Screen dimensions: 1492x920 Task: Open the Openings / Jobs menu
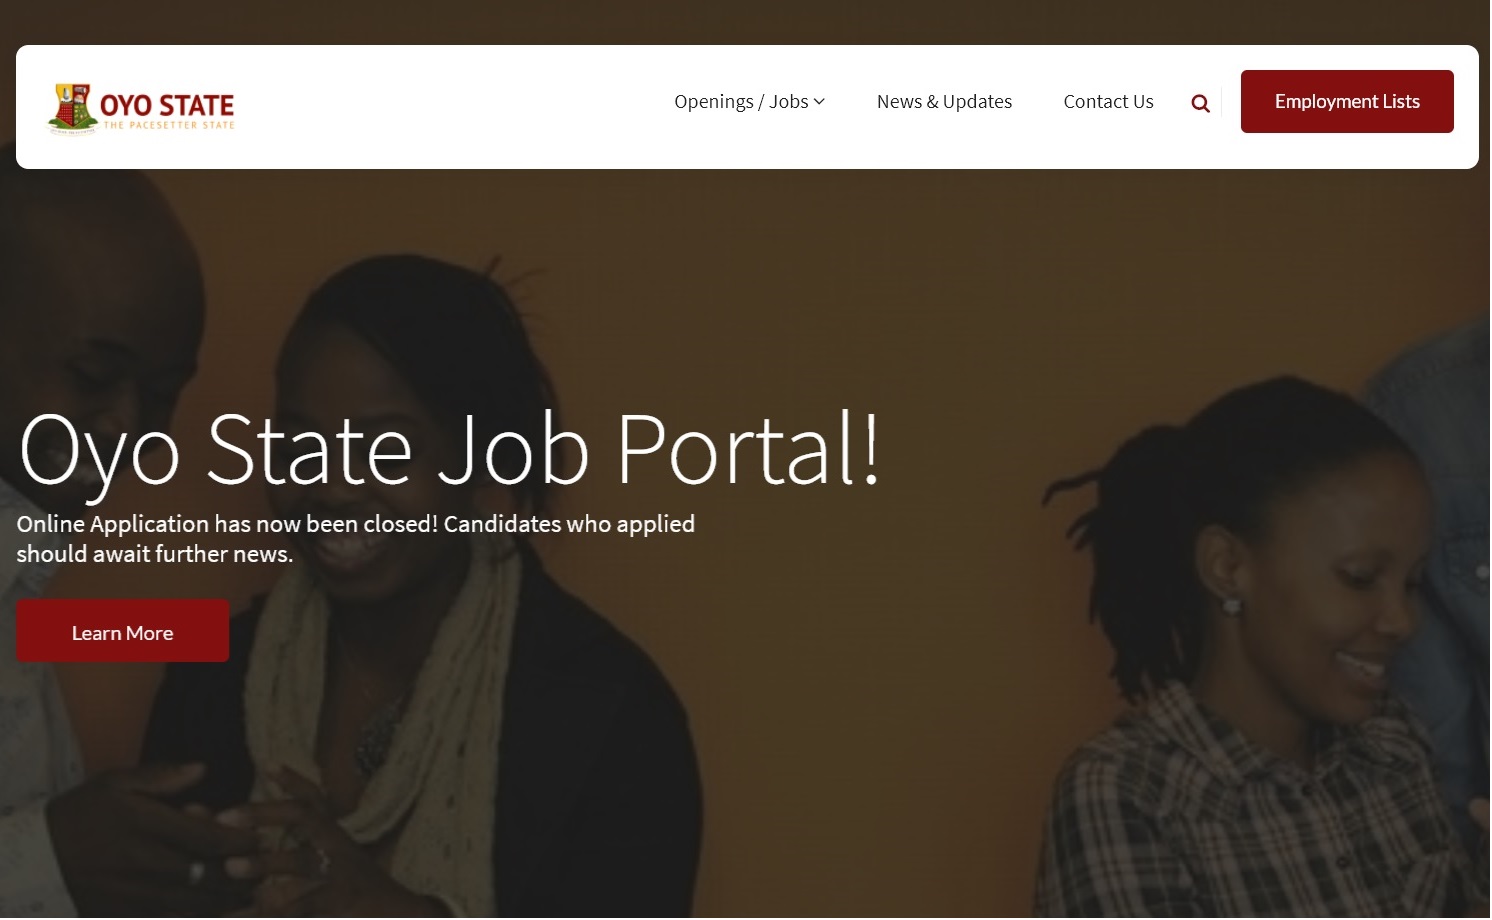tap(749, 102)
